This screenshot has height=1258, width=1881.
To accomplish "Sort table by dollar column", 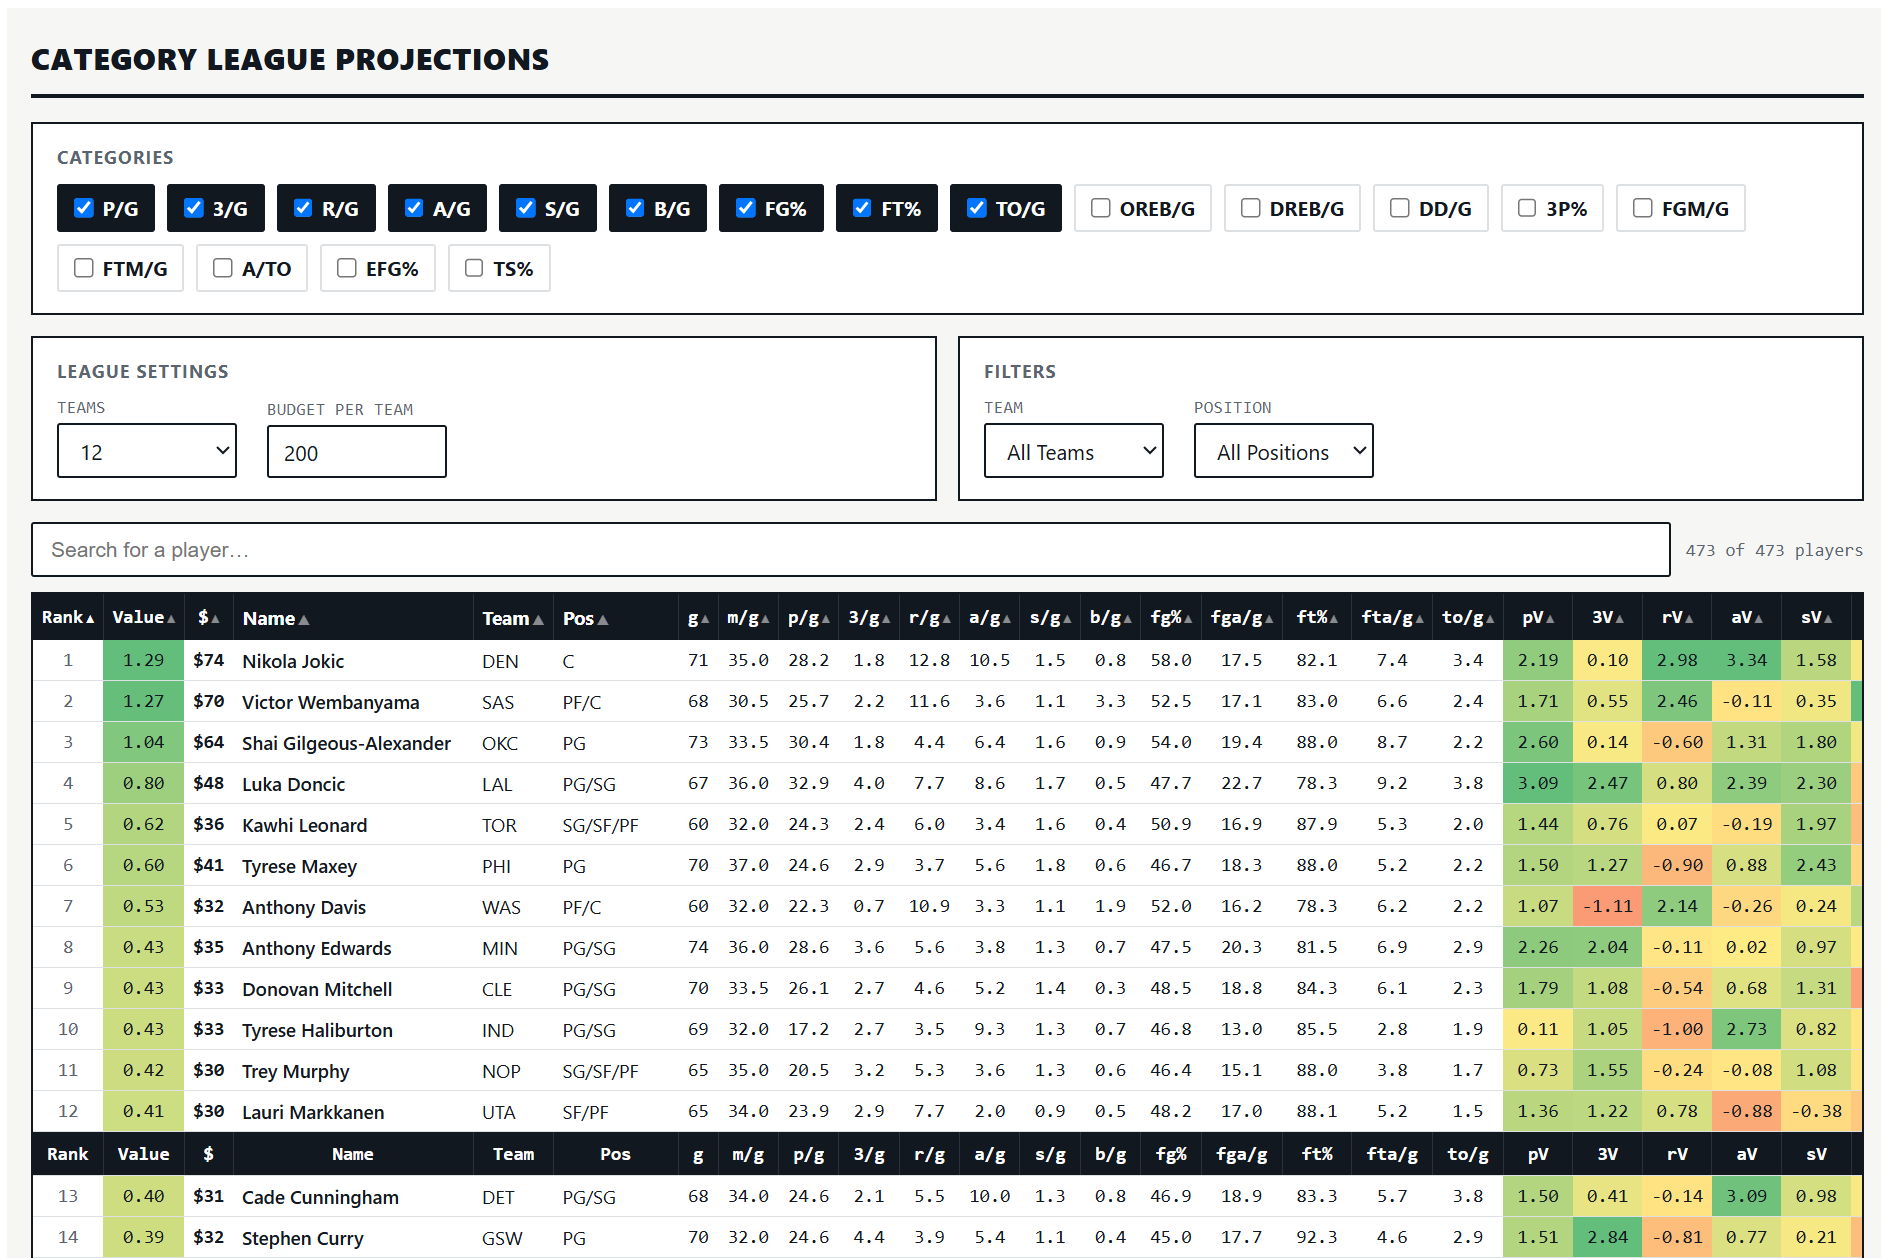I will pyautogui.click(x=208, y=618).
